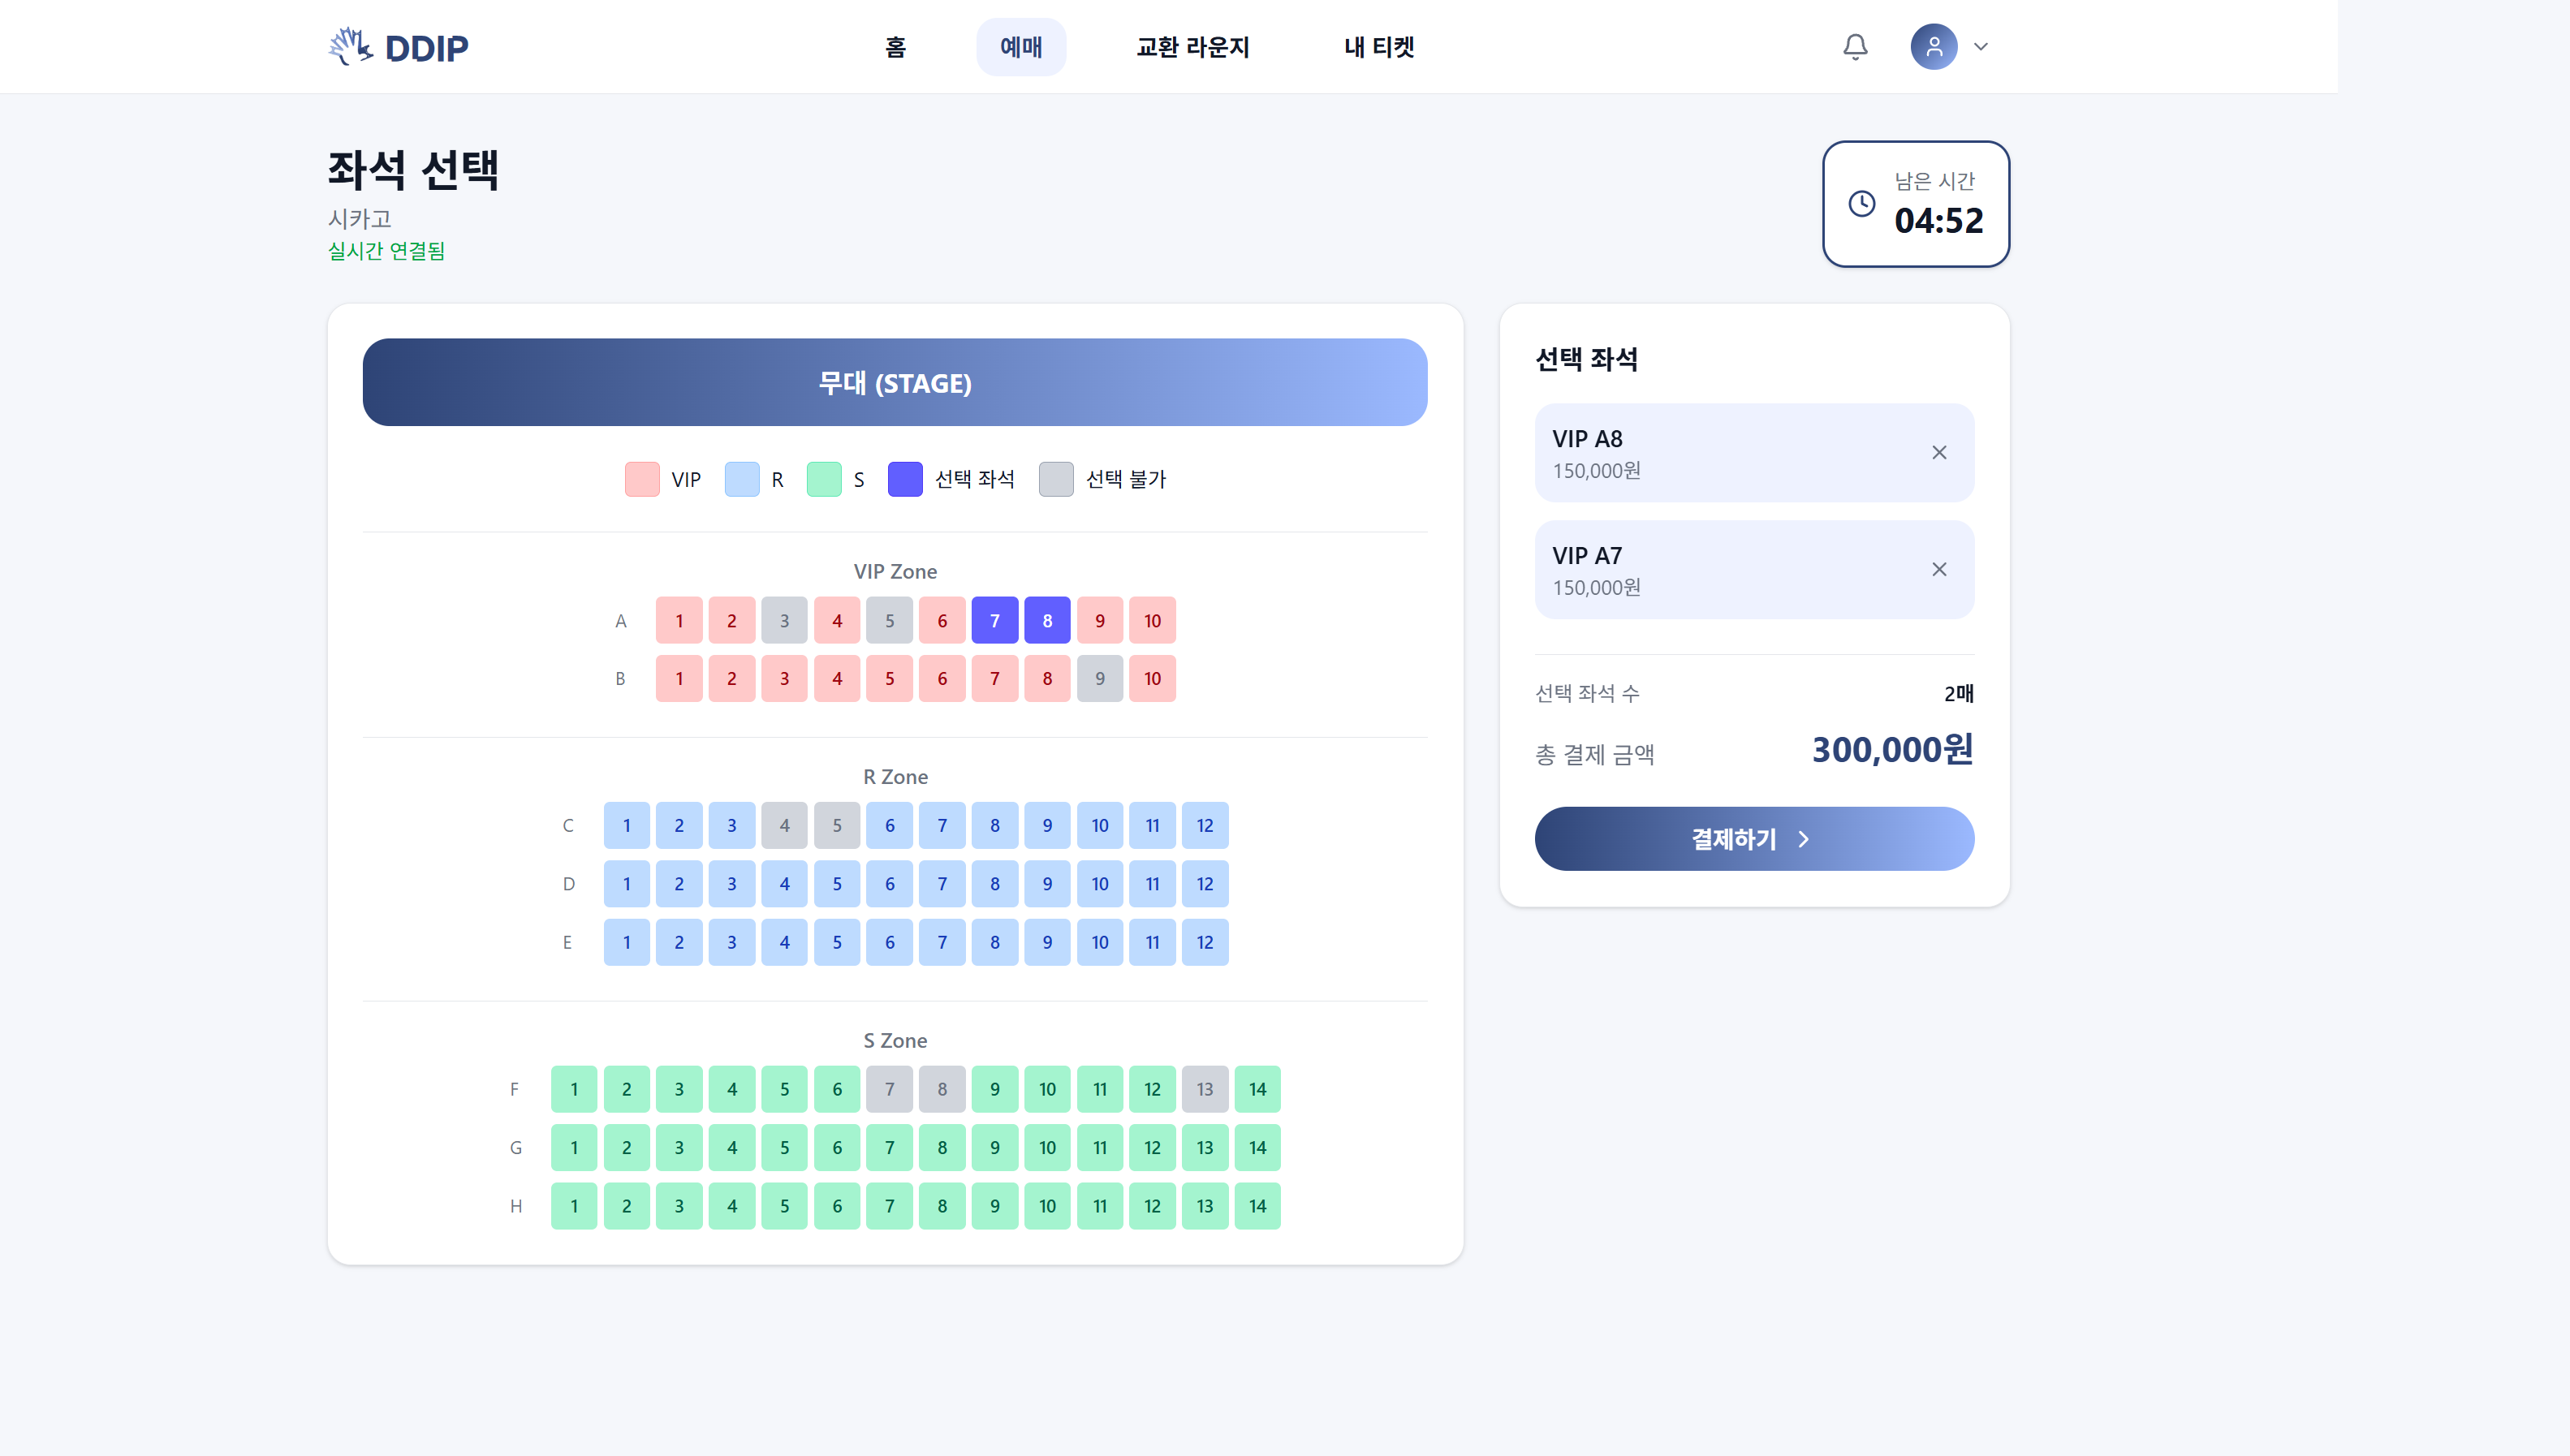
Task: Select seat B10 in the VIP Zone
Action: [1152, 678]
